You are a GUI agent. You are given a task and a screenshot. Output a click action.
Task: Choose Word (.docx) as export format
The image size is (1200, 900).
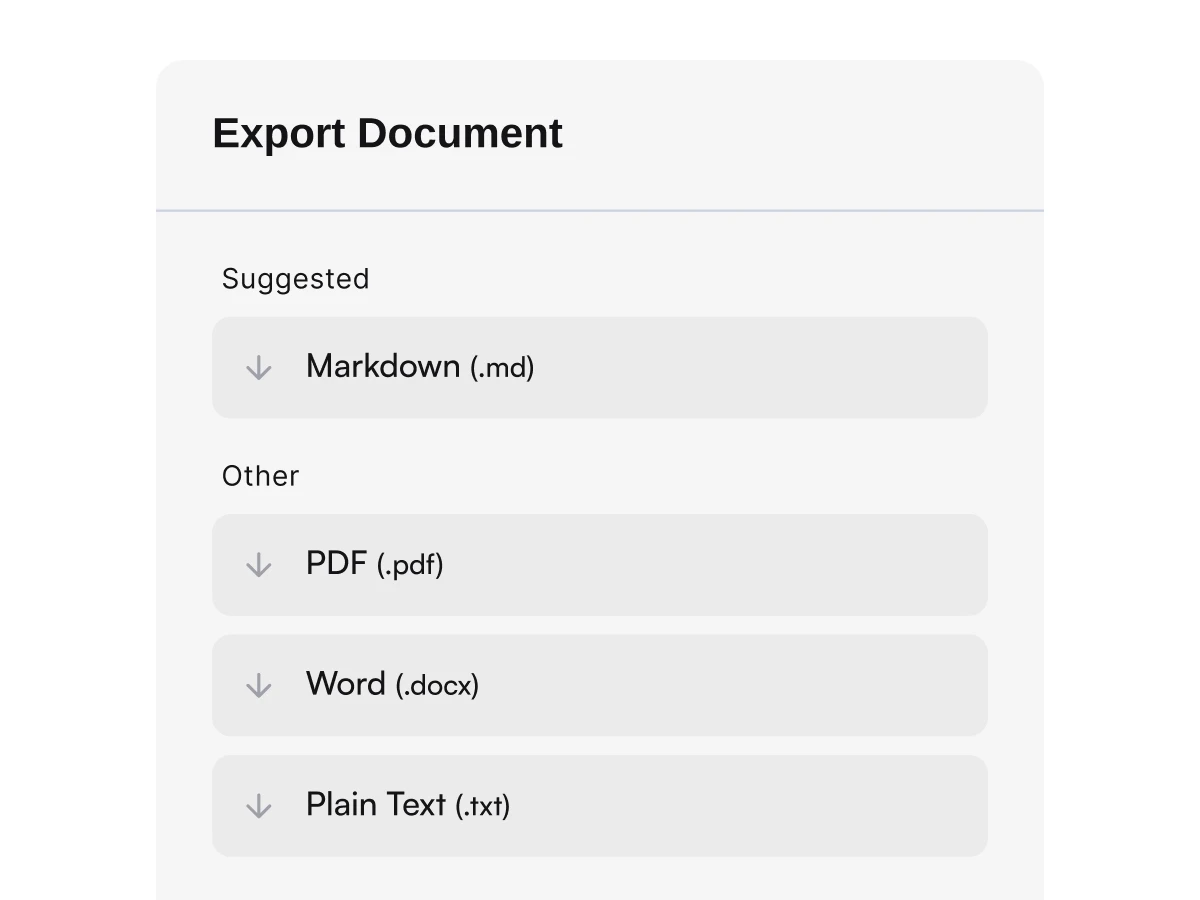(x=600, y=685)
